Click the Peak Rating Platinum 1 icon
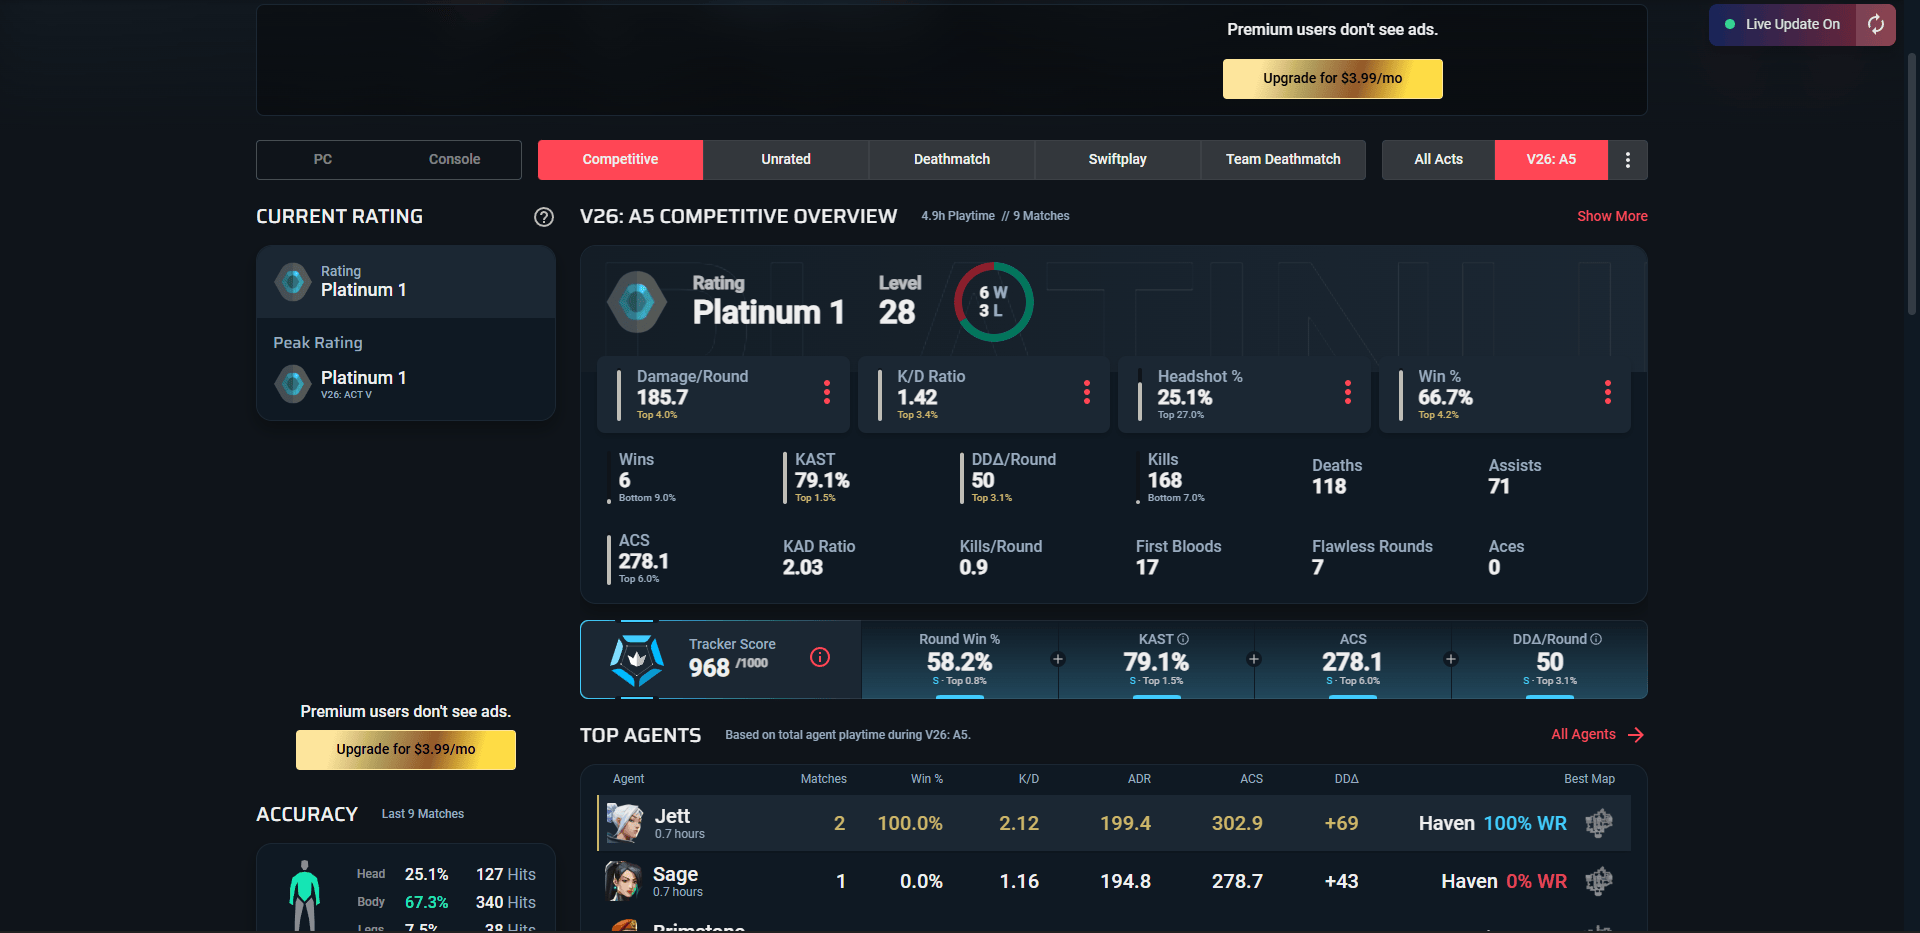 pos(293,383)
